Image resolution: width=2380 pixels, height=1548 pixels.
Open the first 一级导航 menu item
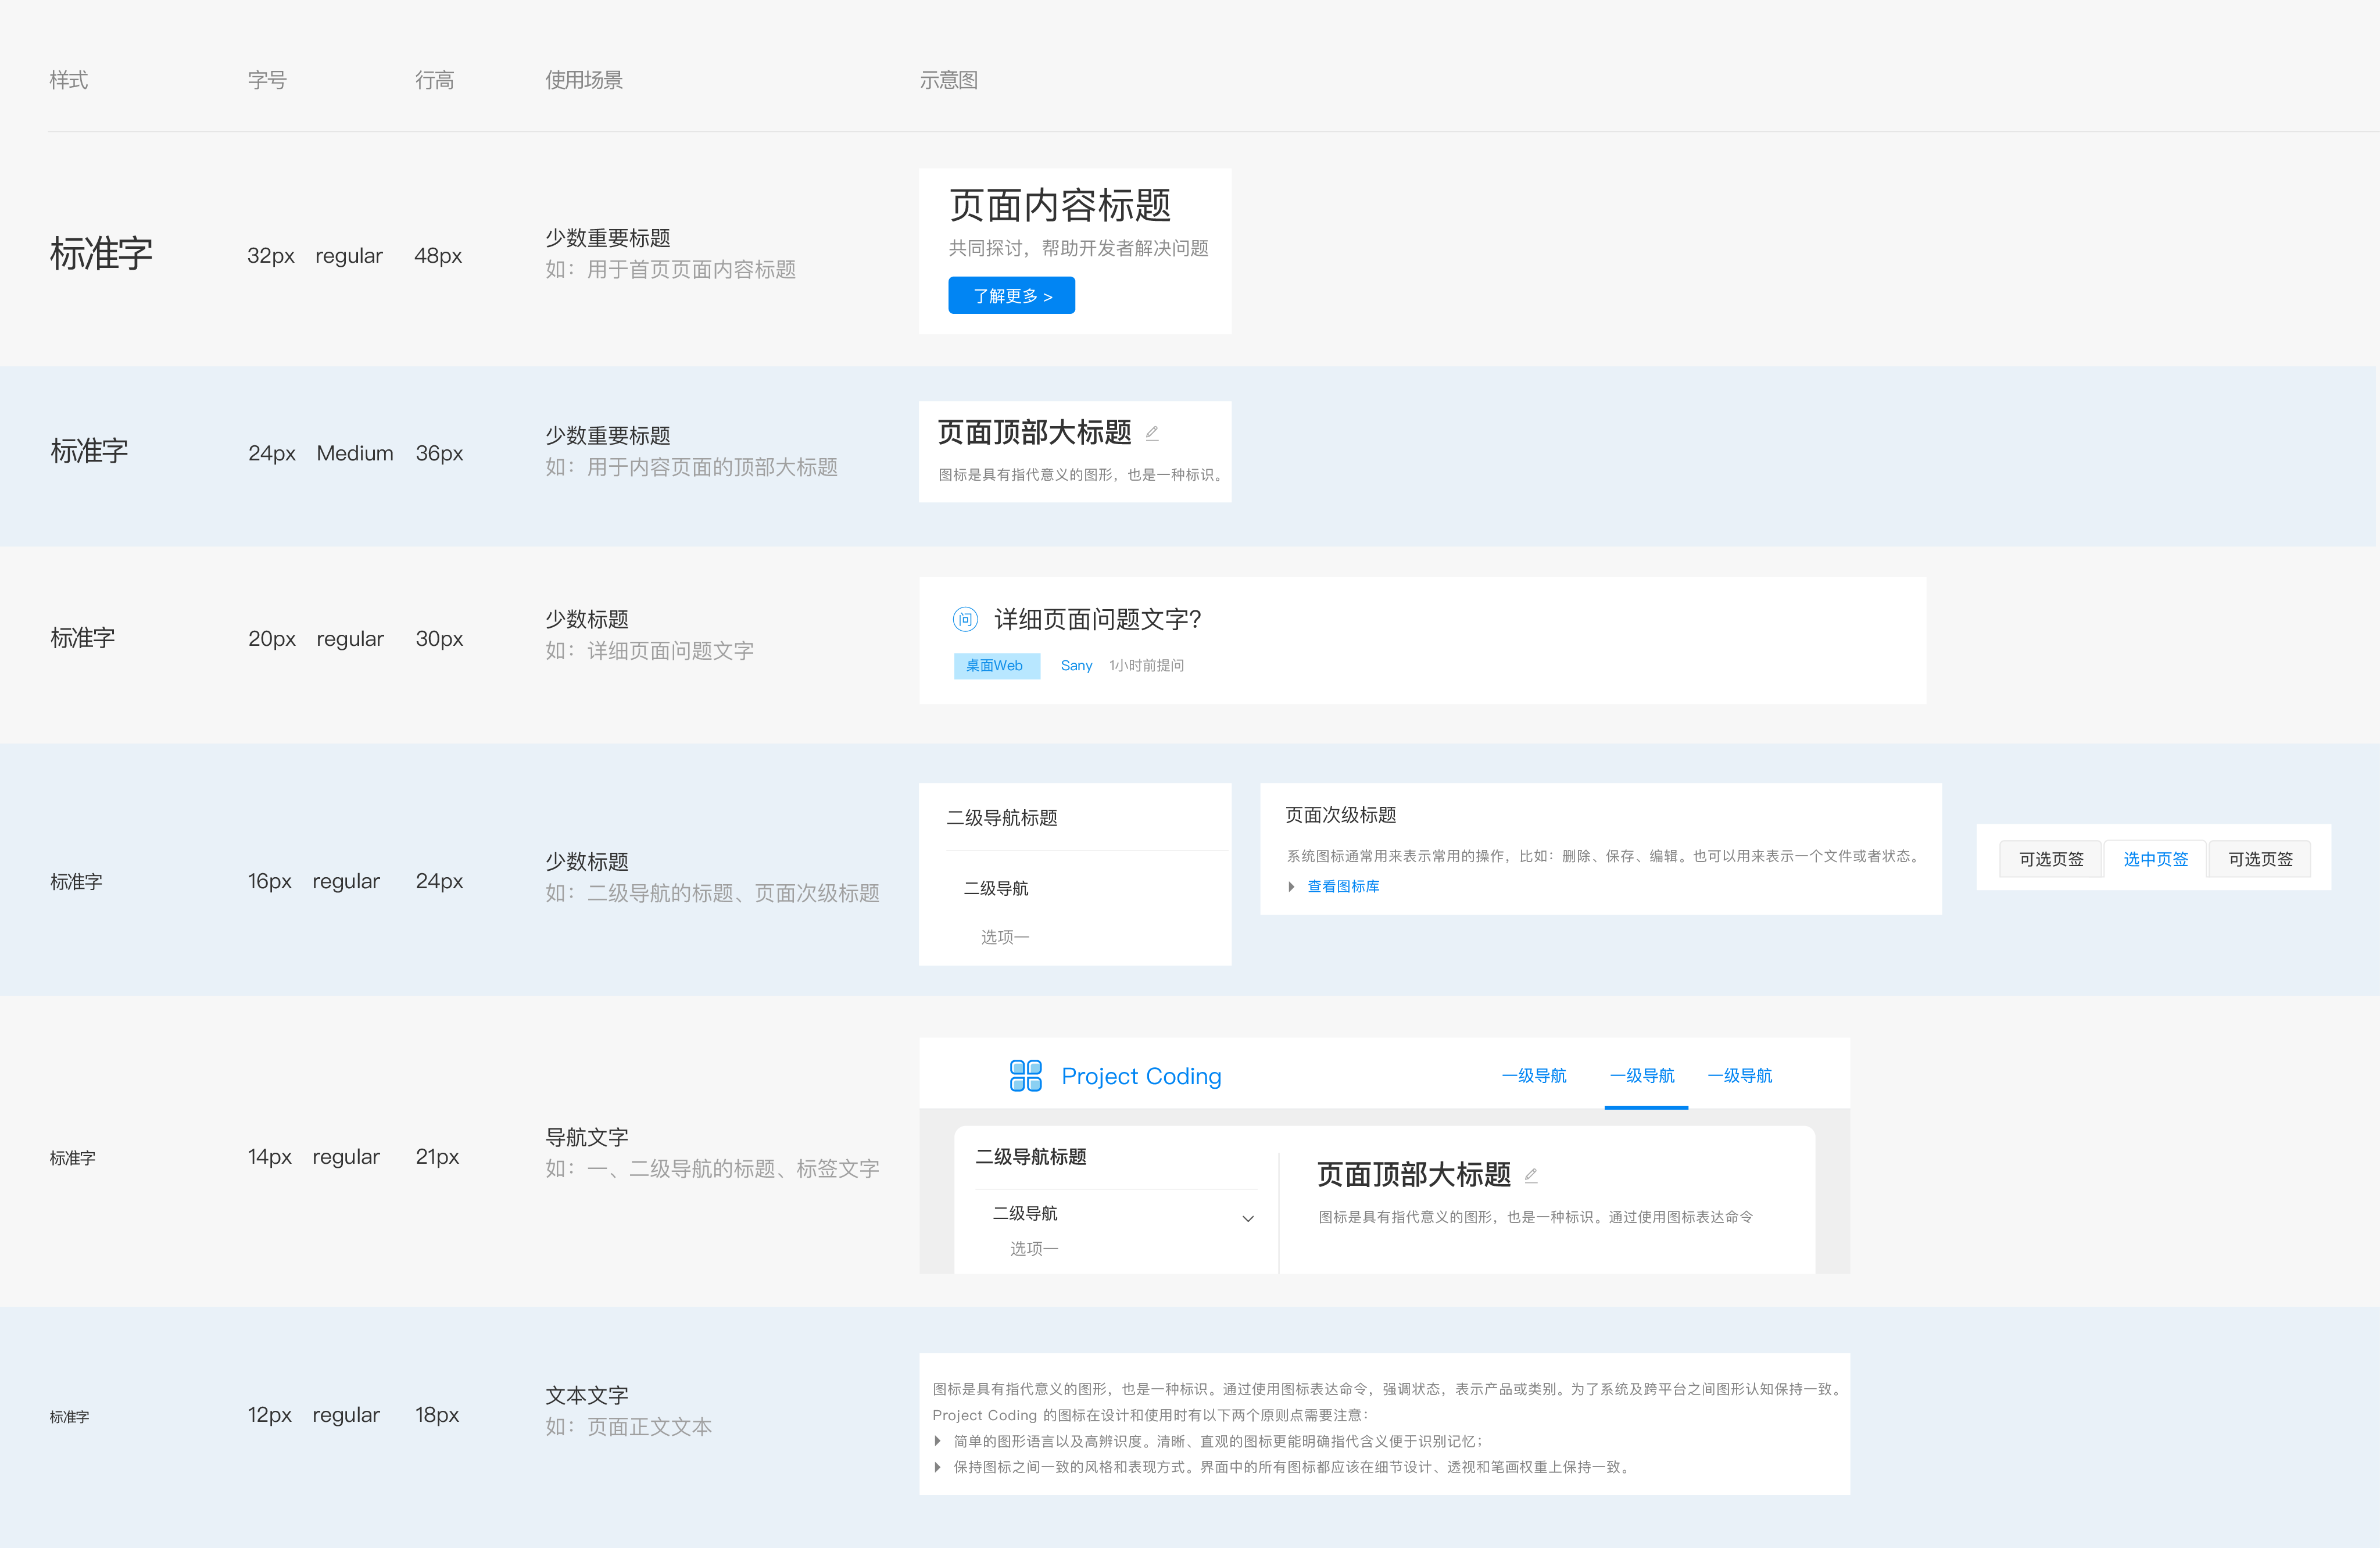1534,1076
